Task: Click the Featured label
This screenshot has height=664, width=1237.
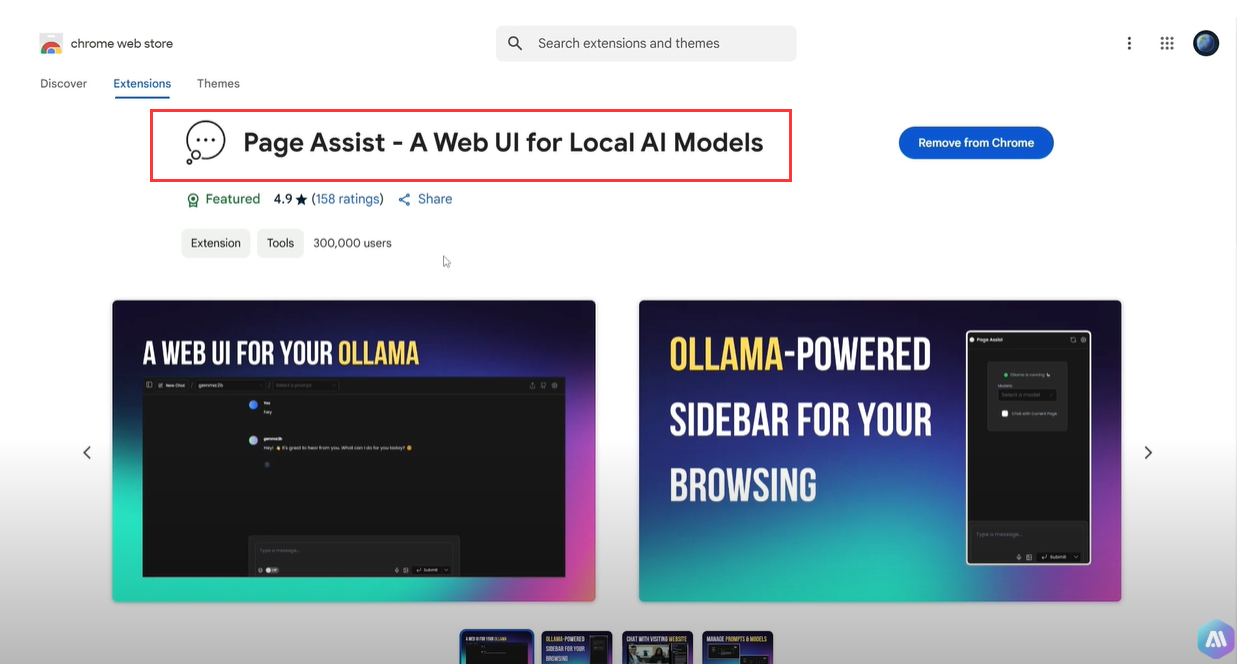Action: 233,199
